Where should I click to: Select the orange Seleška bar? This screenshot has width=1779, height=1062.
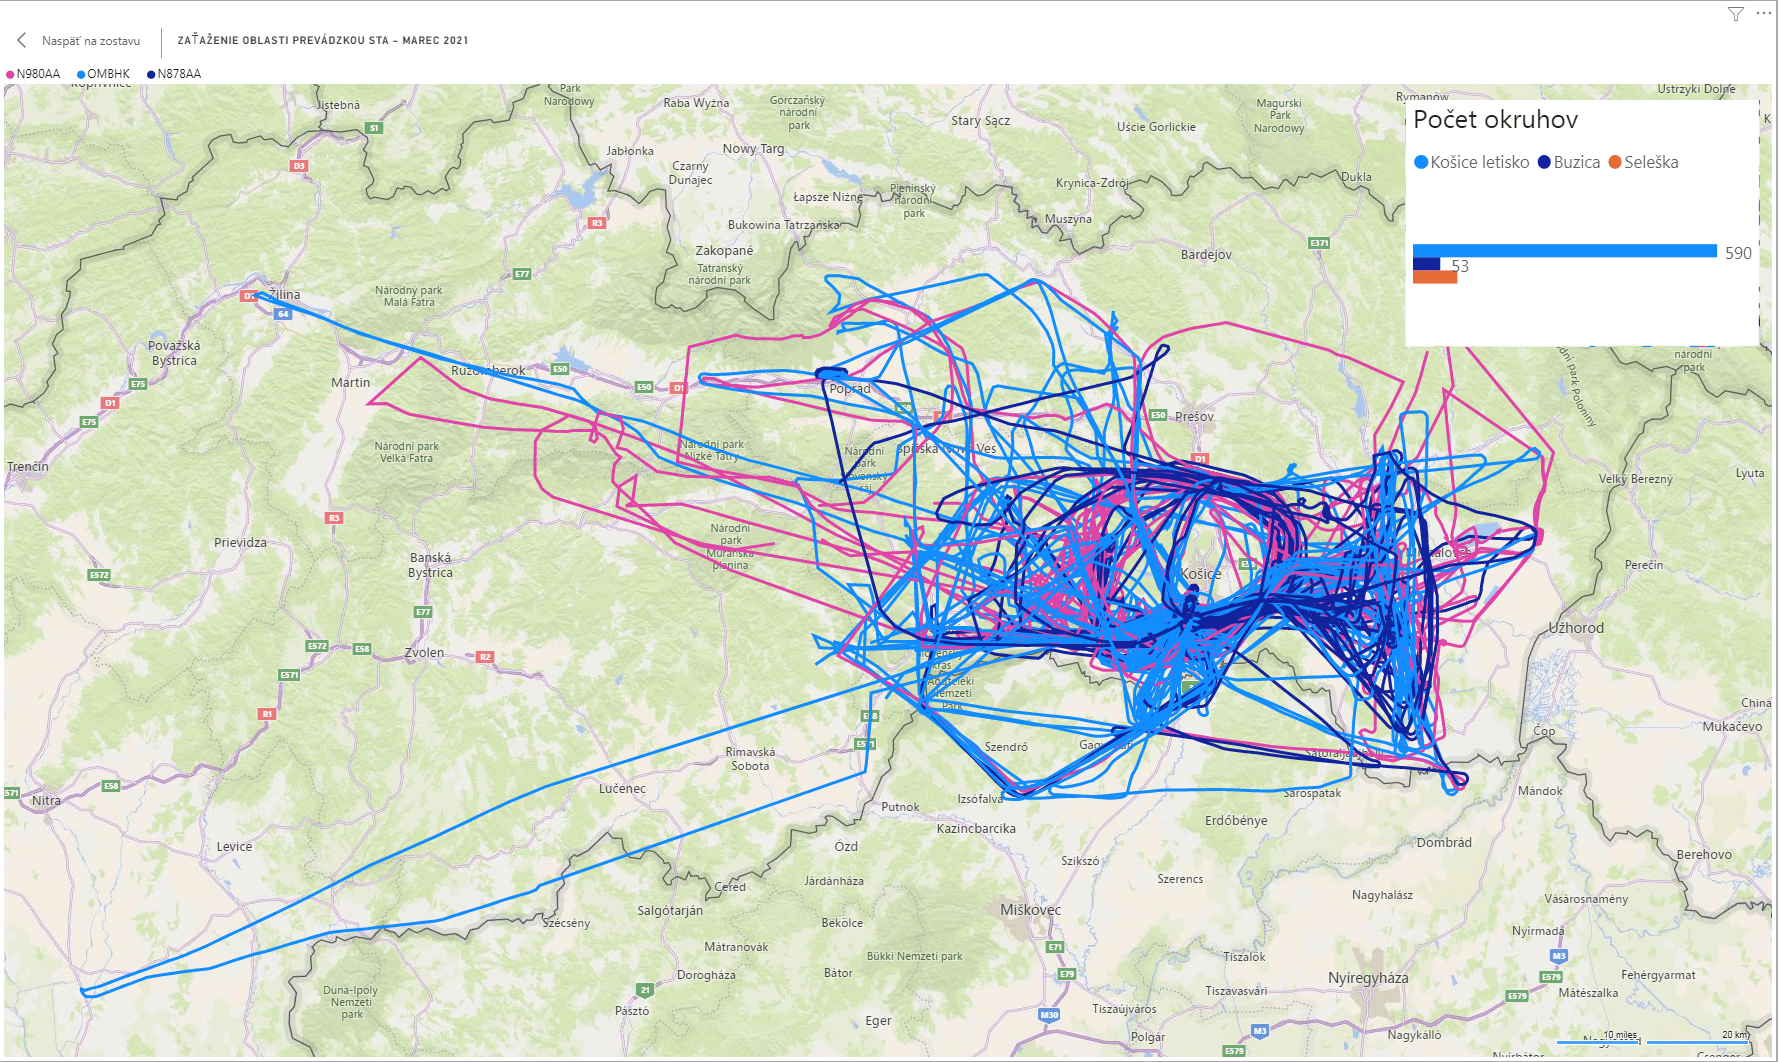1434,277
